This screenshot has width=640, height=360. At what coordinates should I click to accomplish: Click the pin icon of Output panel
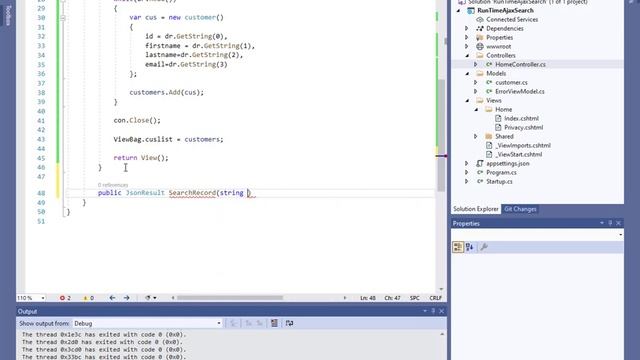433,311
